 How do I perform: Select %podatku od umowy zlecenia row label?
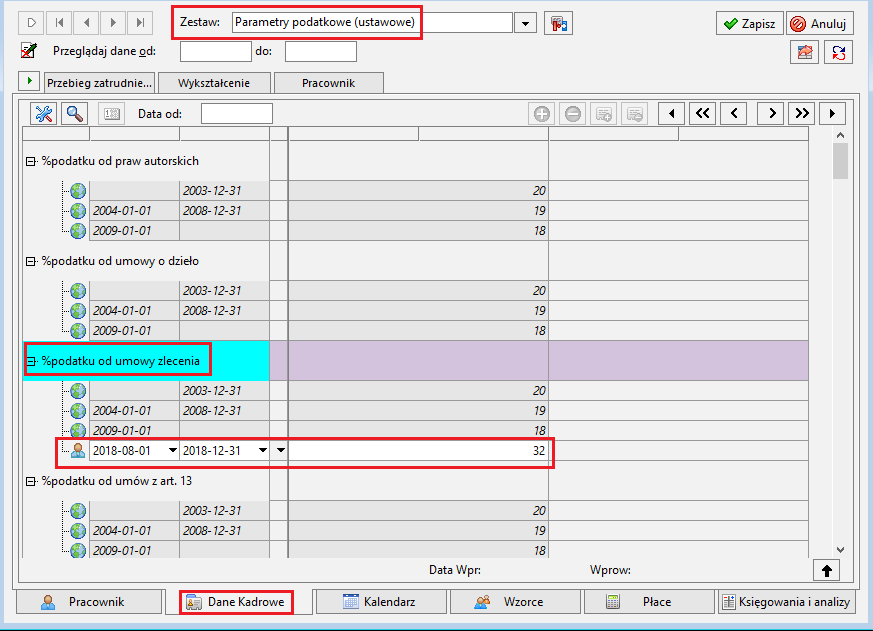pyautogui.click(x=120, y=361)
